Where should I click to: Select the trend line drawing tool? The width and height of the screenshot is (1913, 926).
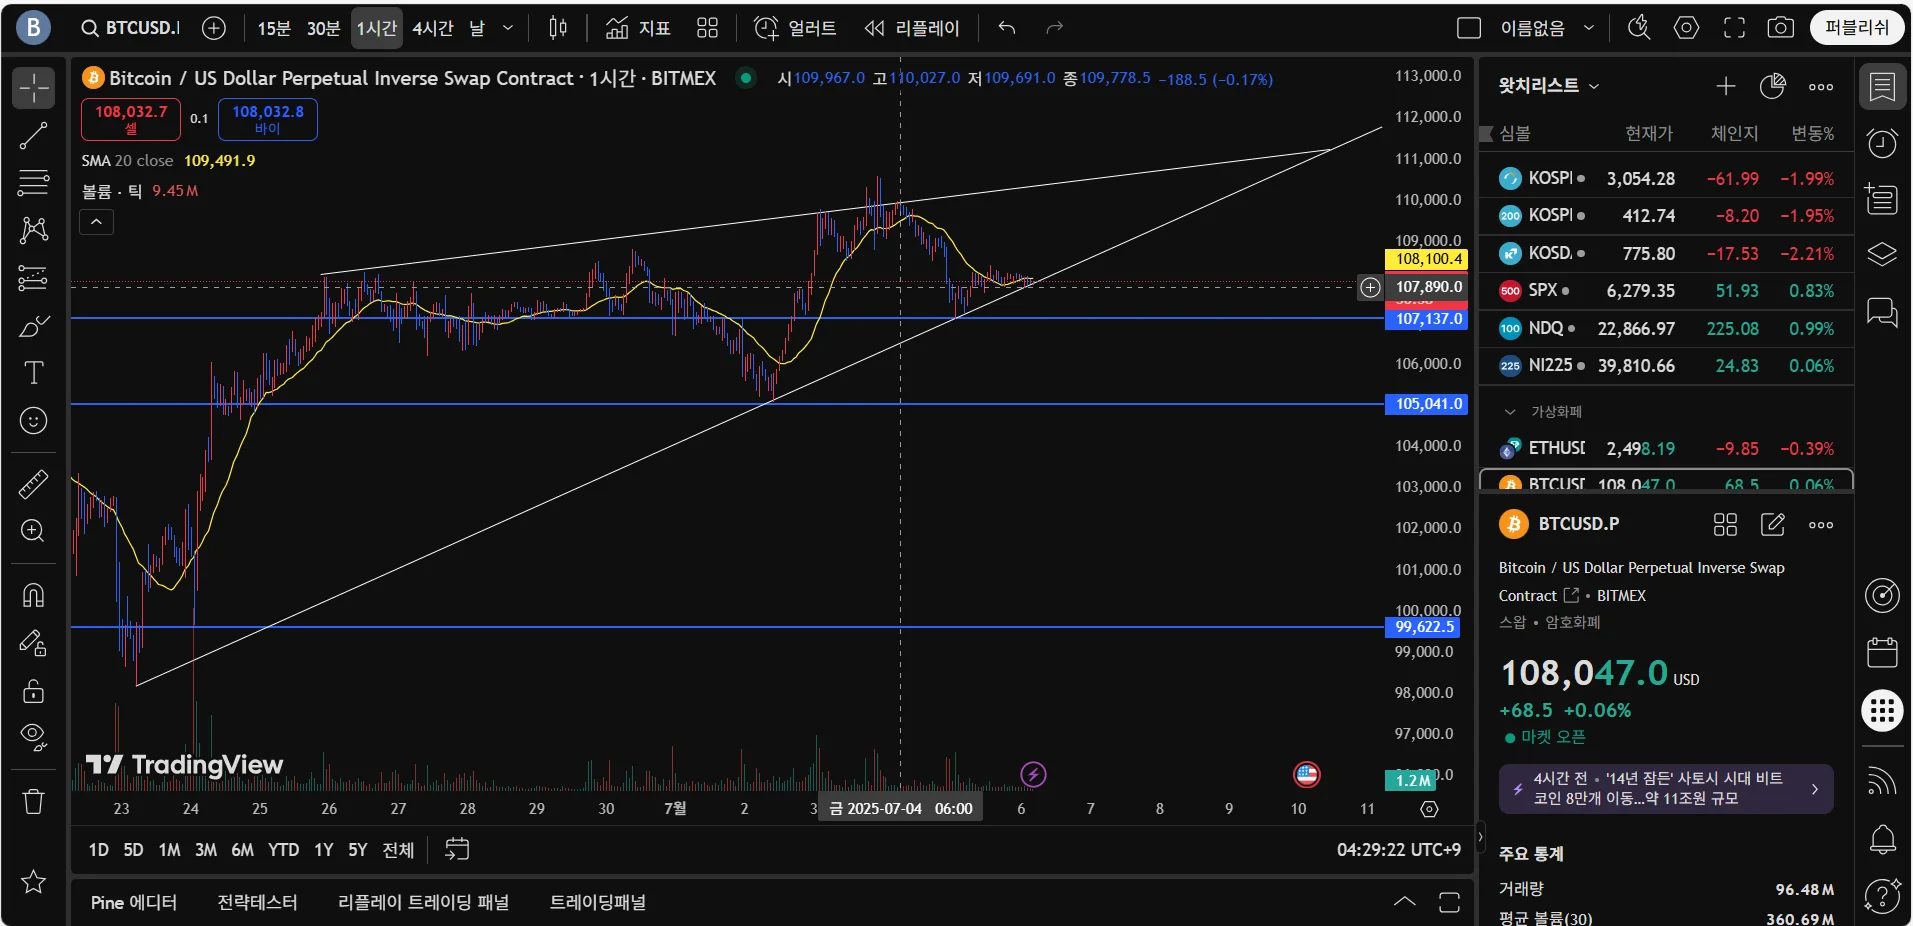[x=33, y=135]
